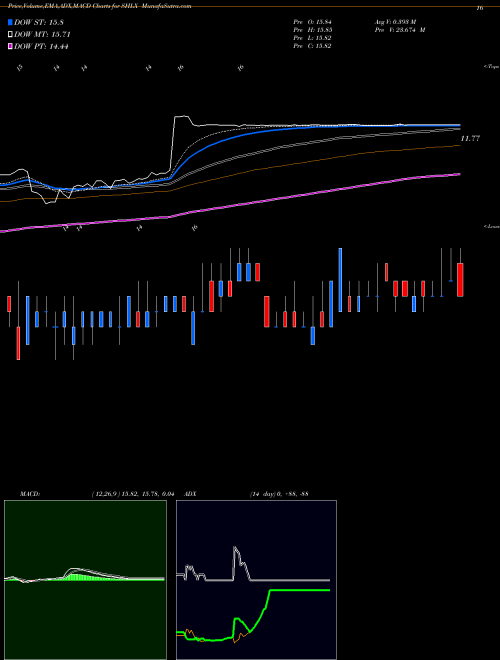Click the 11.77 price label
Viewport: 500px width, 660px height.
coord(470,138)
